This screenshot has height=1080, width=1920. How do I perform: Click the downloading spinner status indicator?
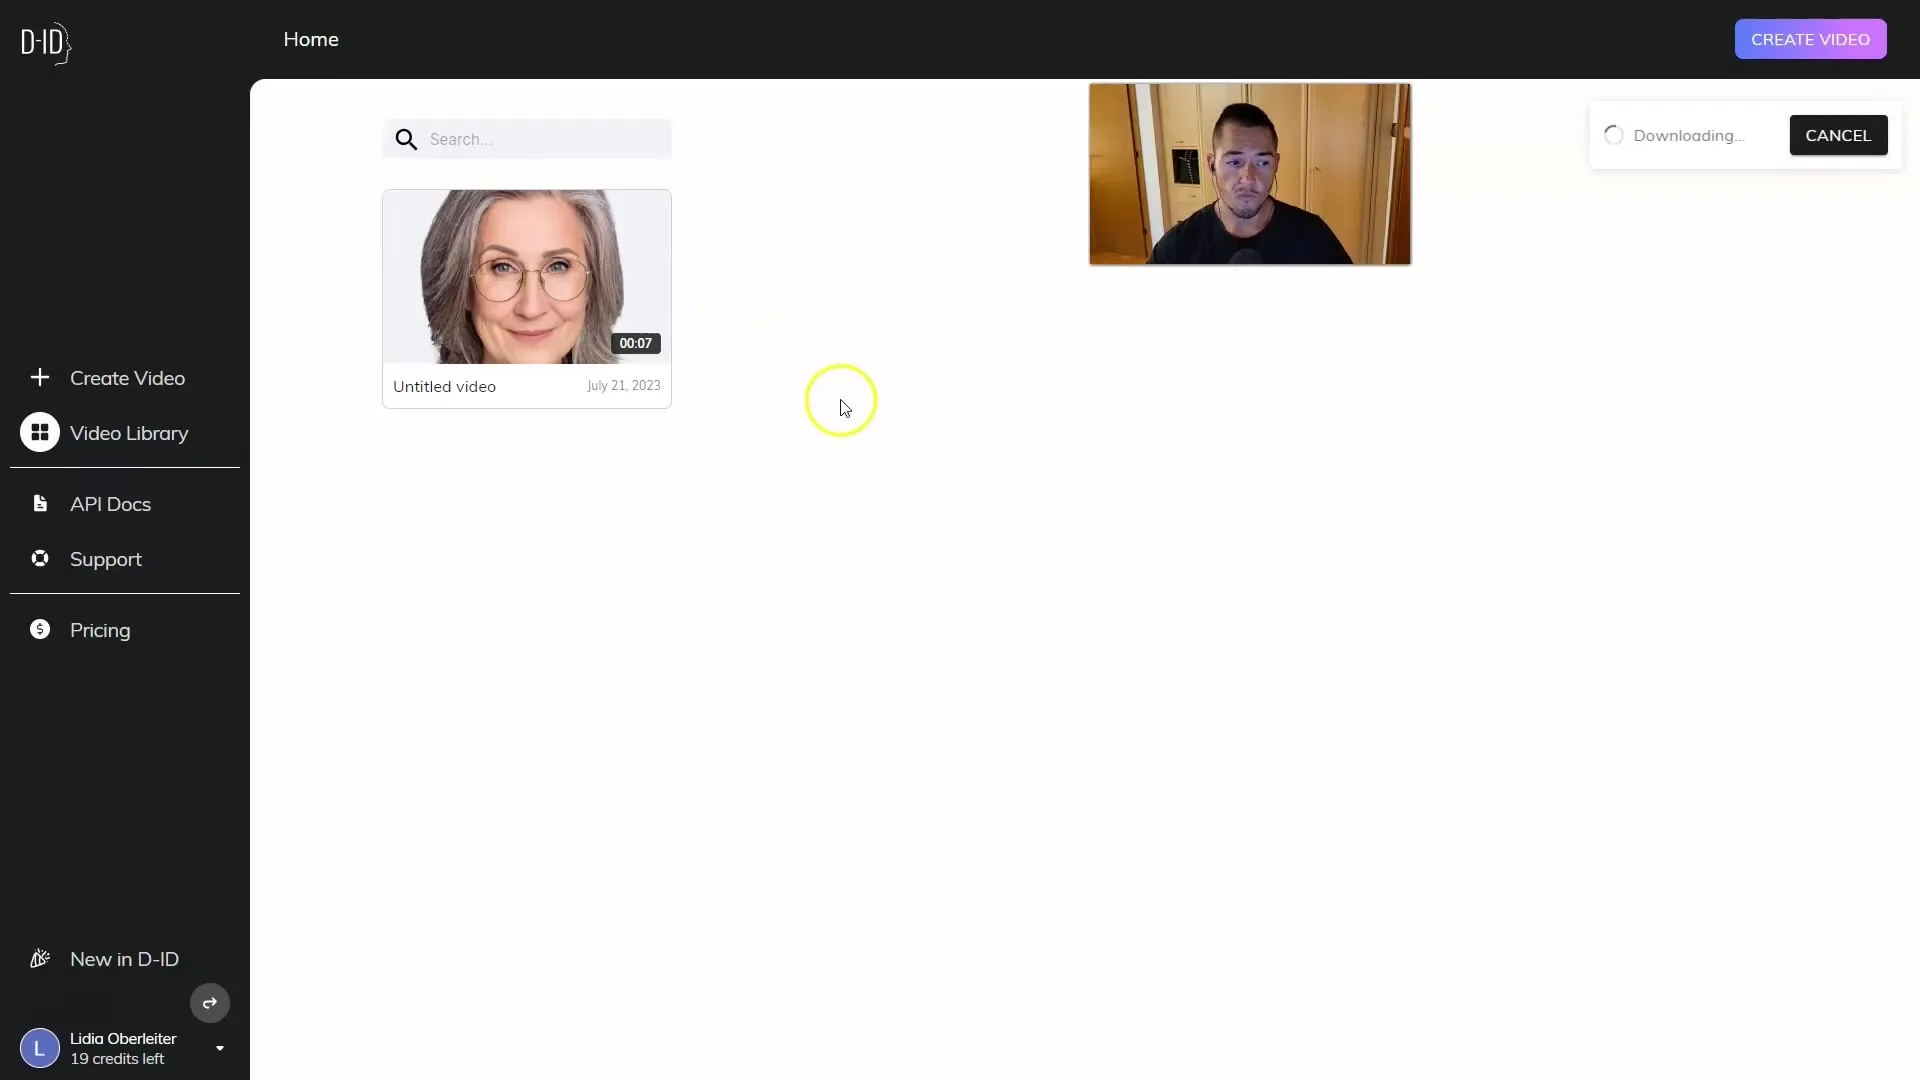[x=1613, y=135]
